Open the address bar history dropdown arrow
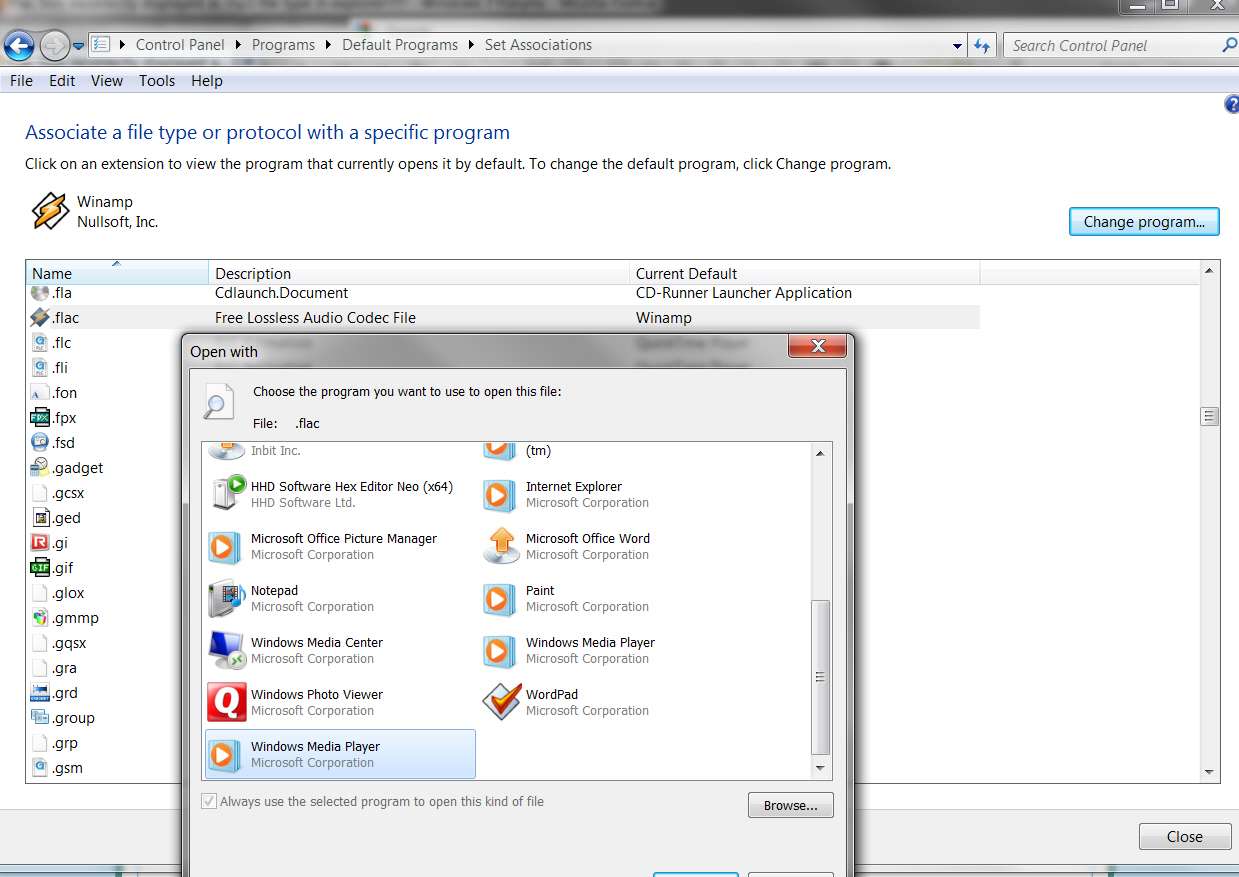Image resolution: width=1239 pixels, height=877 pixels. tap(958, 45)
